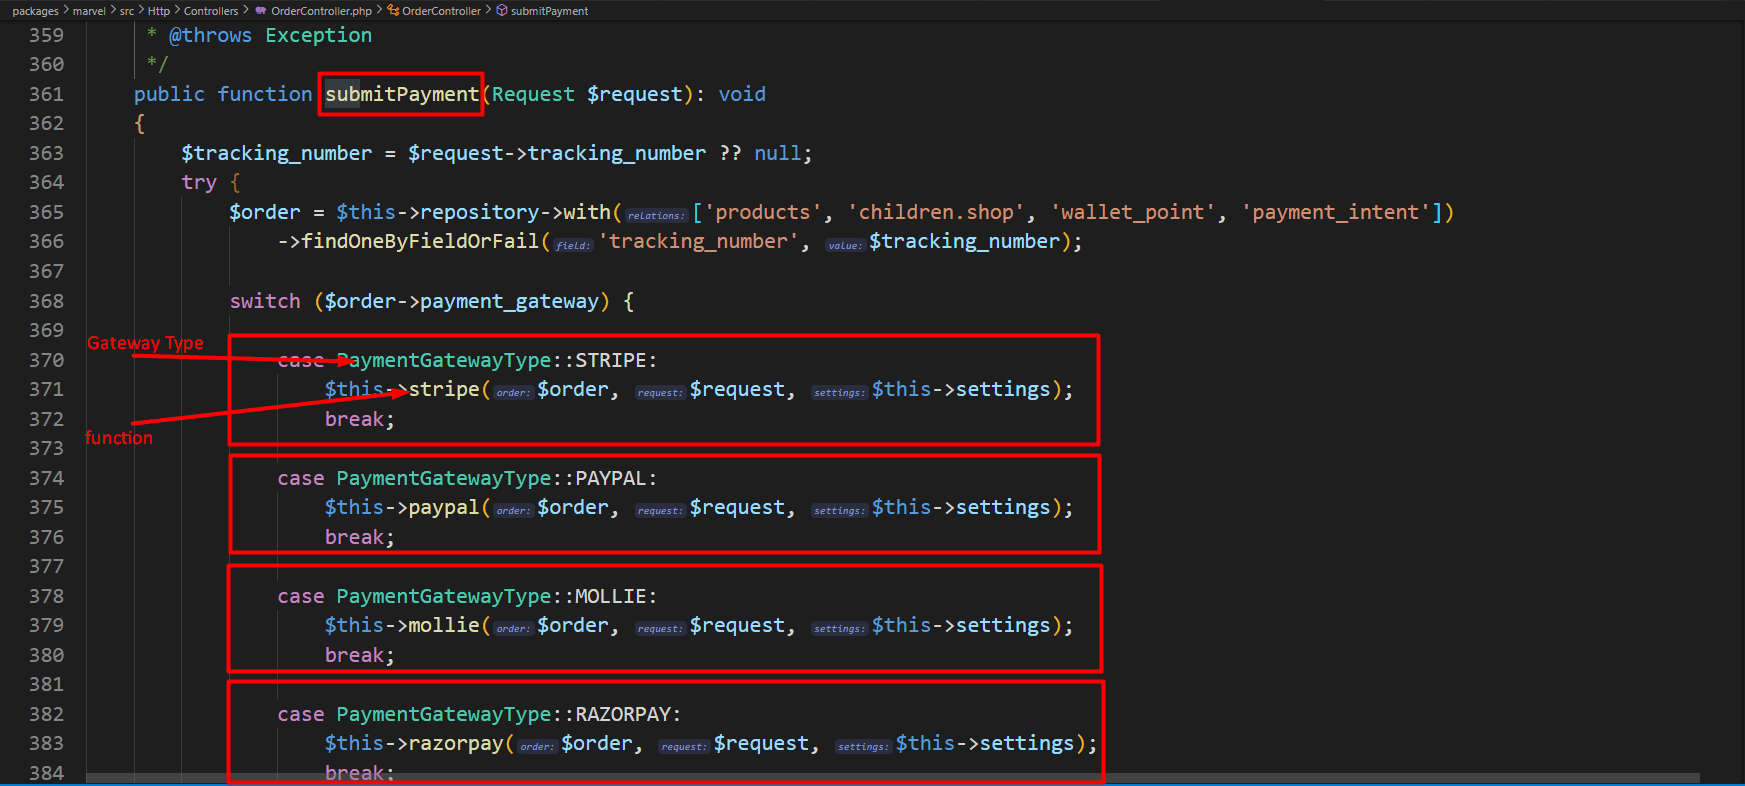
Task: Expand the Controllers breadcrumb folder
Action: point(211,11)
